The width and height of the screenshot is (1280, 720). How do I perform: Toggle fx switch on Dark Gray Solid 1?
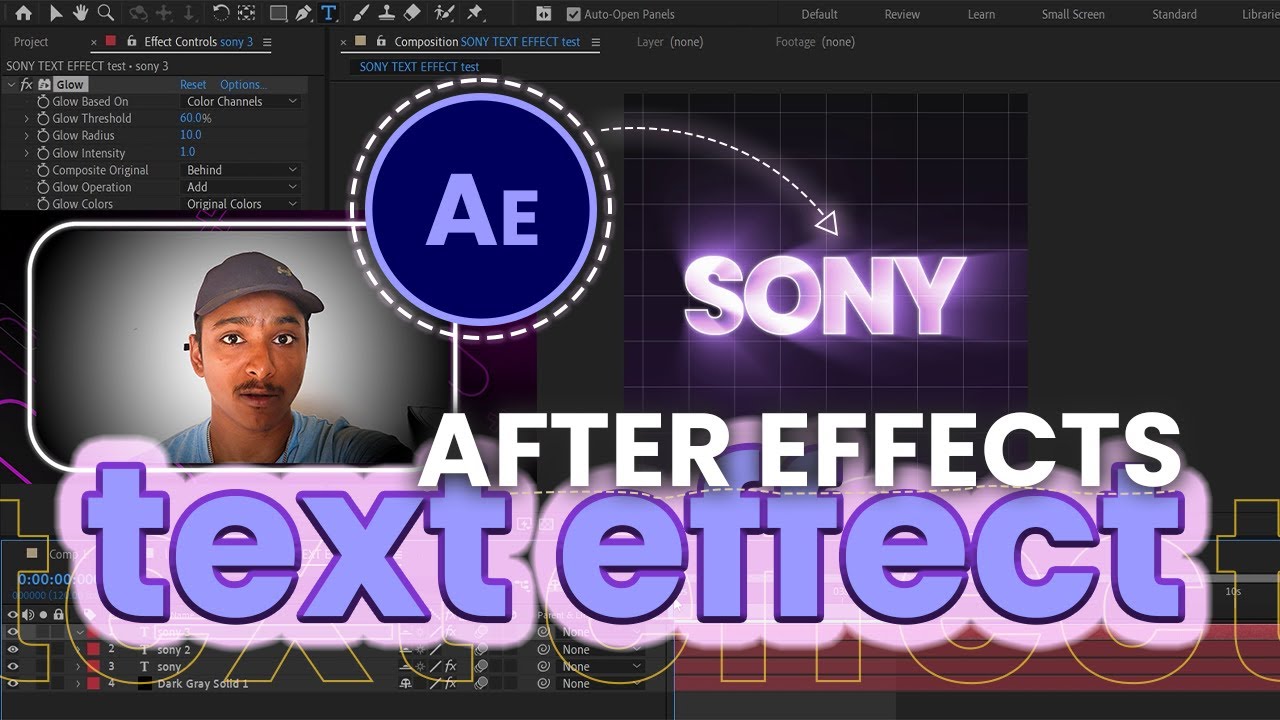pyautogui.click(x=451, y=684)
